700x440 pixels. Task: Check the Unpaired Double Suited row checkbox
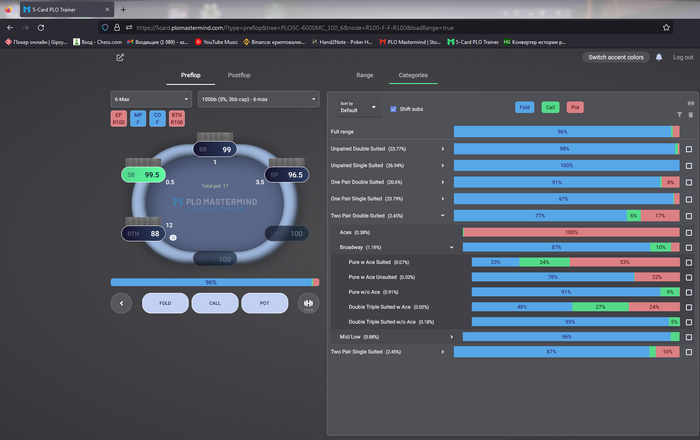pyautogui.click(x=689, y=149)
